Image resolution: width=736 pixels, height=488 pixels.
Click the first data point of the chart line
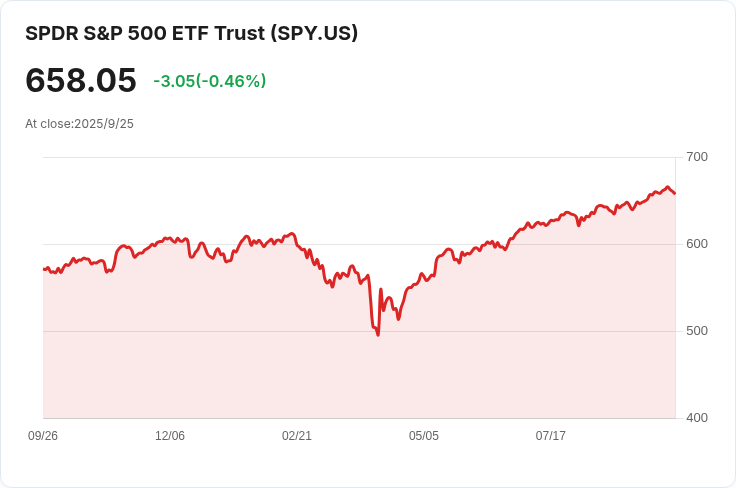point(44,269)
